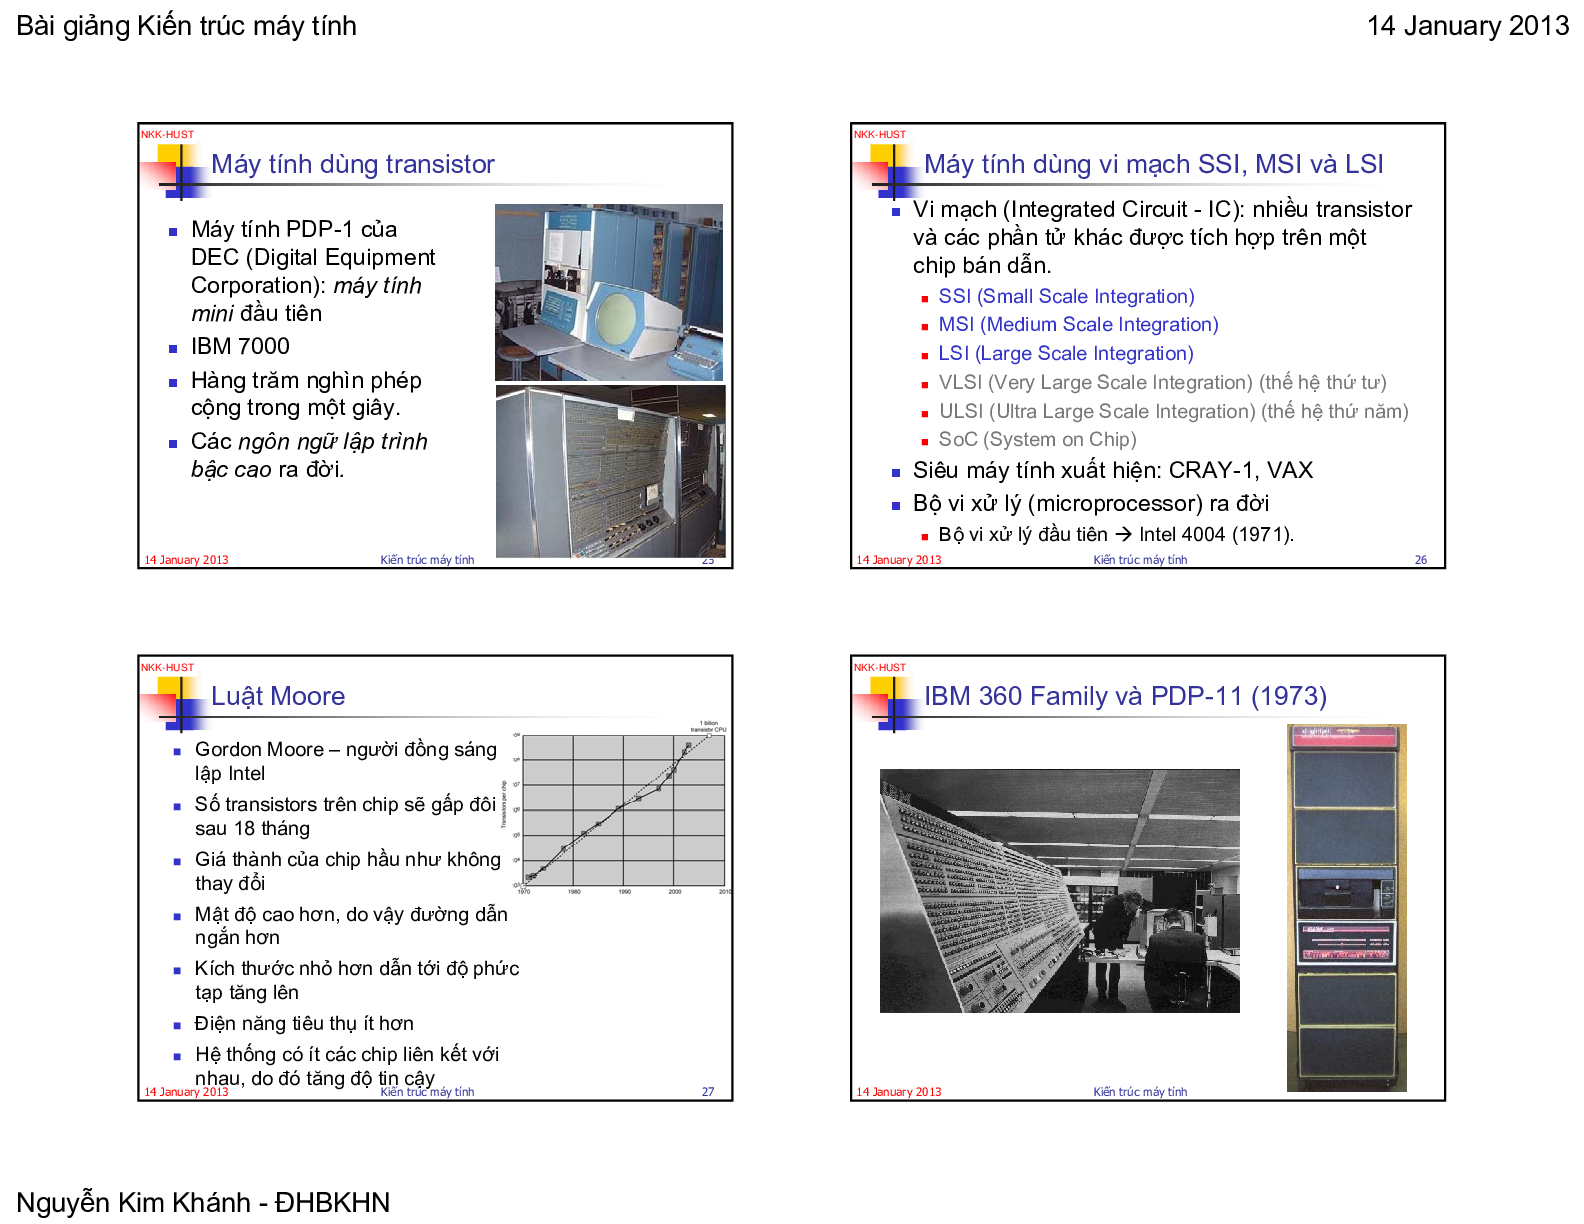
Task: Click 'Gordon Moore – người đồng sáng lập Intel'
Action: pos(346,761)
